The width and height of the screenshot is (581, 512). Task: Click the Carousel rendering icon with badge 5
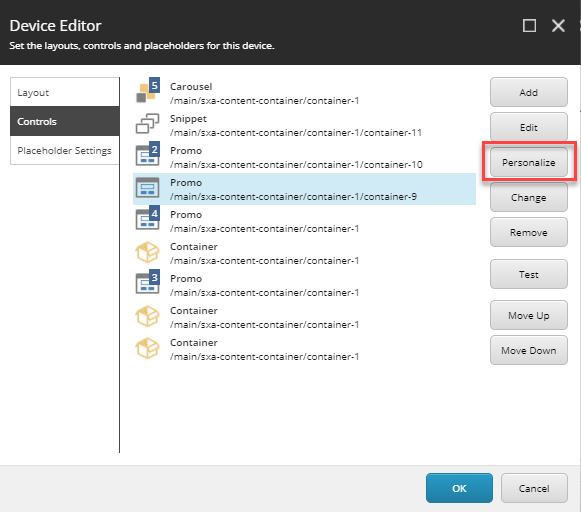tap(148, 91)
